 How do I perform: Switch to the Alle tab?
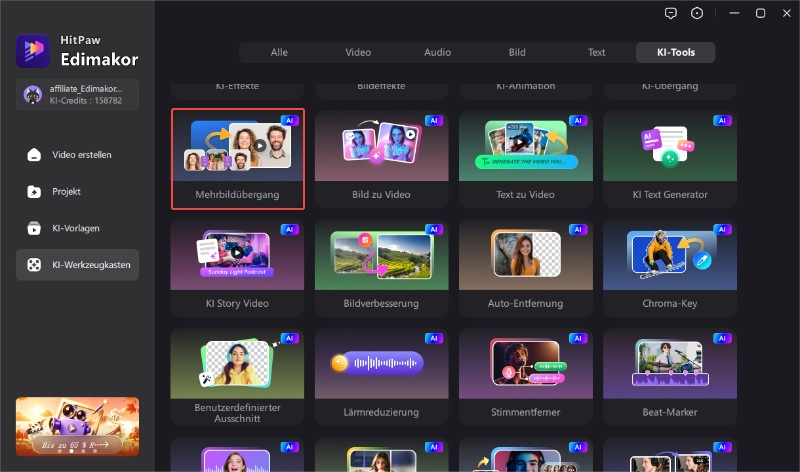pyautogui.click(x=279, y=52)
